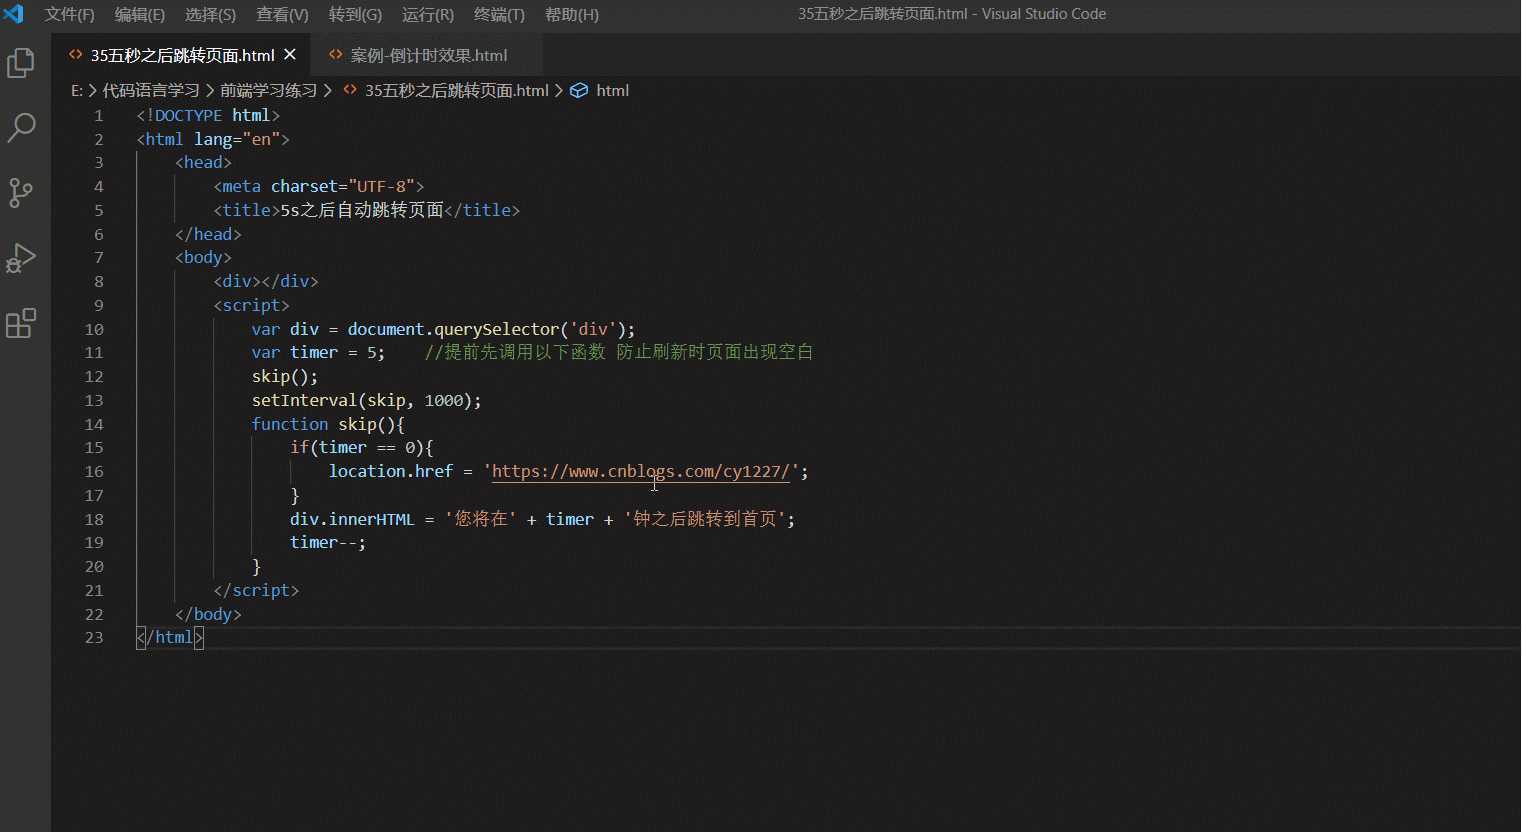
Task: Click the title text '5s之后自动跳转页面'
Action: pyautogui.click(x=362, y=210)
